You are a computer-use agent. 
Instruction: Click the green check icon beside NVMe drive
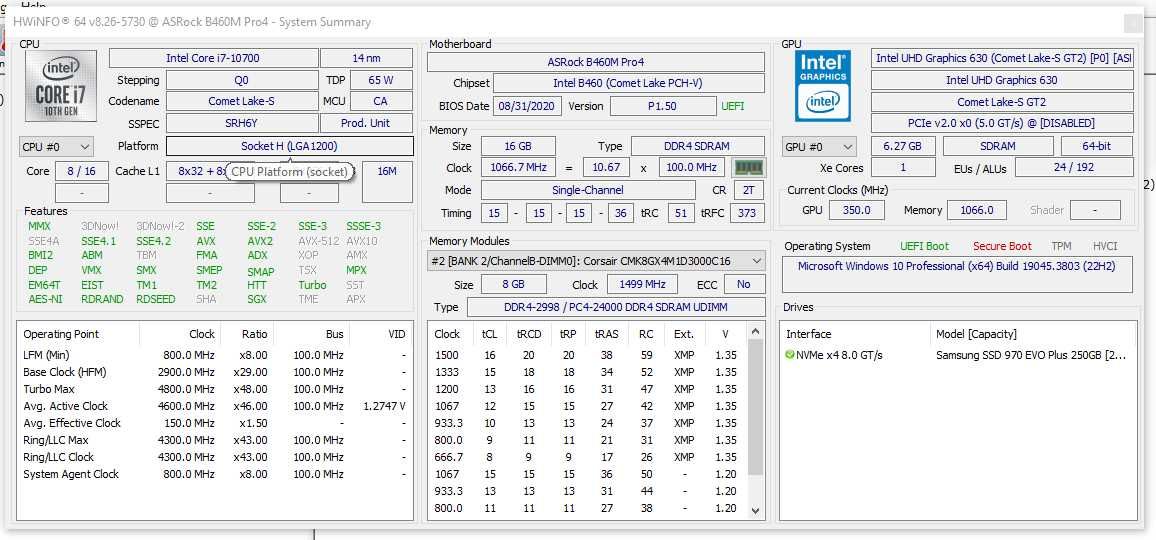790,355
